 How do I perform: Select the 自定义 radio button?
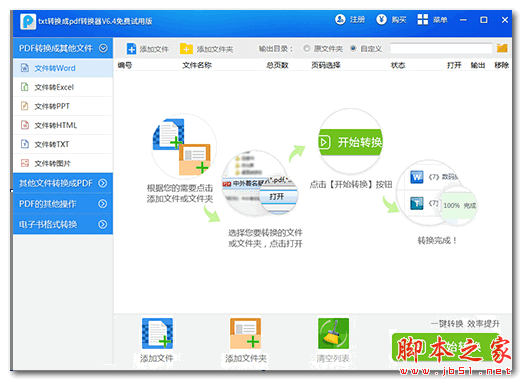click(353, 48)
